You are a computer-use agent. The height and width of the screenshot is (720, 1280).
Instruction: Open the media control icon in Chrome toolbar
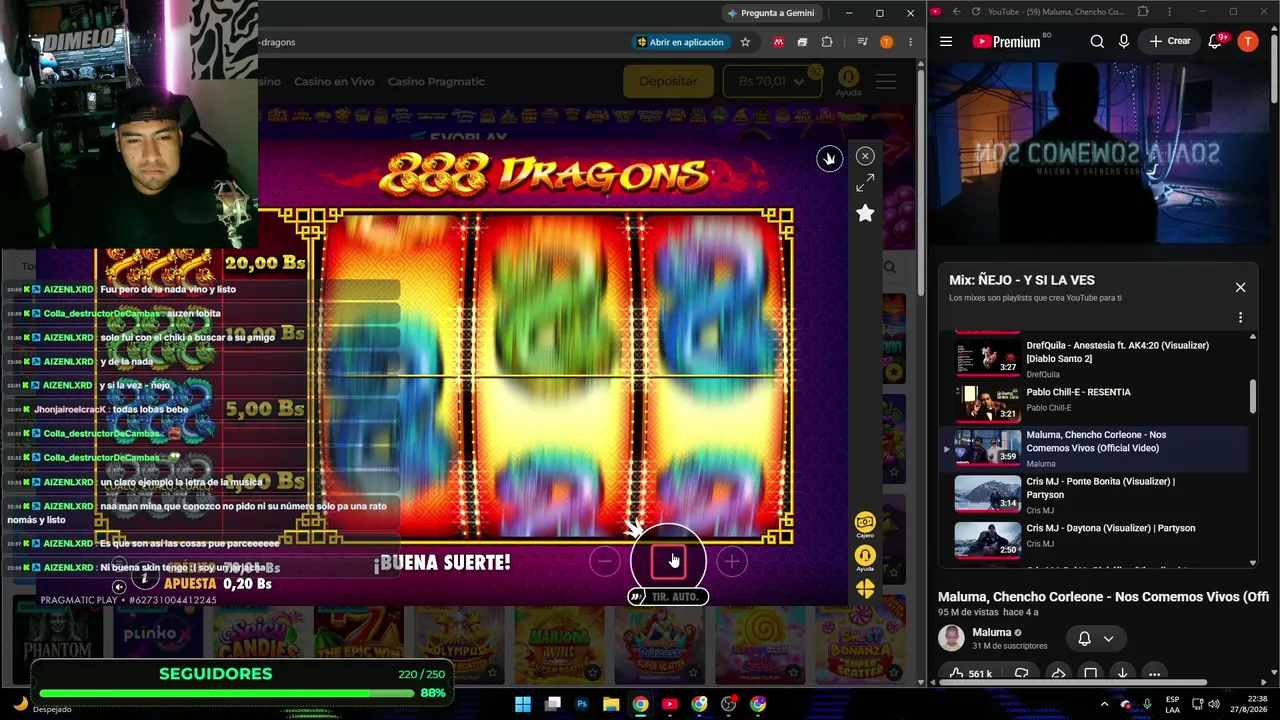pos(862,42)
